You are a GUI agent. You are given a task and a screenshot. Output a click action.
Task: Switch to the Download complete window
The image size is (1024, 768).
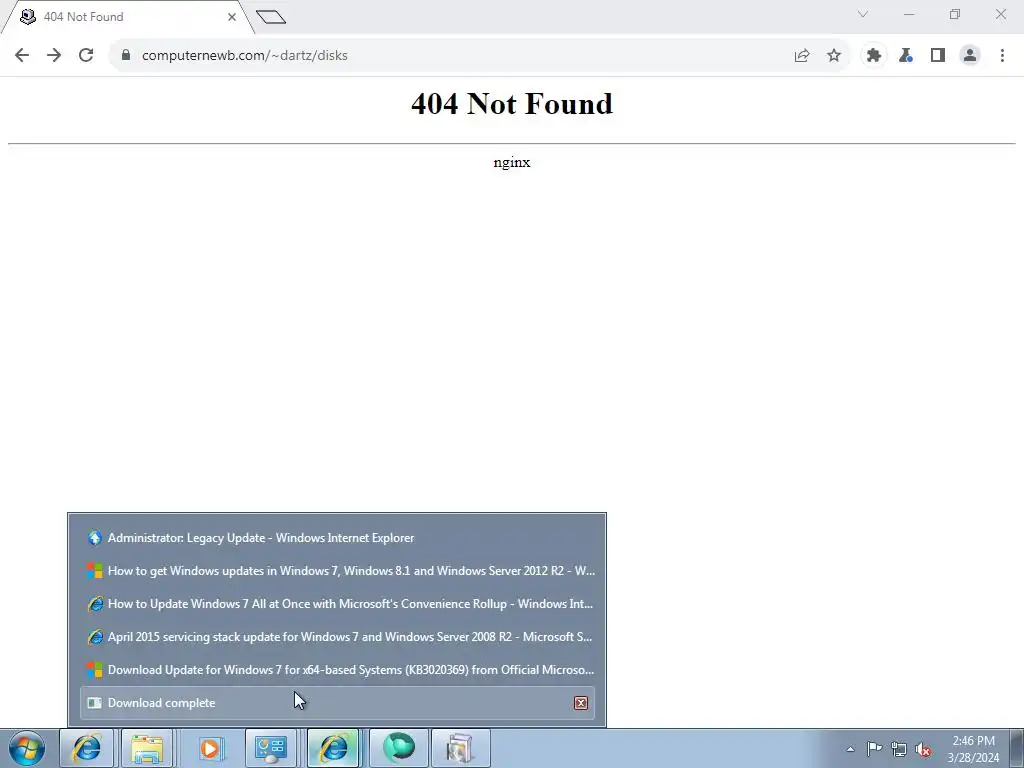(338, 703)
